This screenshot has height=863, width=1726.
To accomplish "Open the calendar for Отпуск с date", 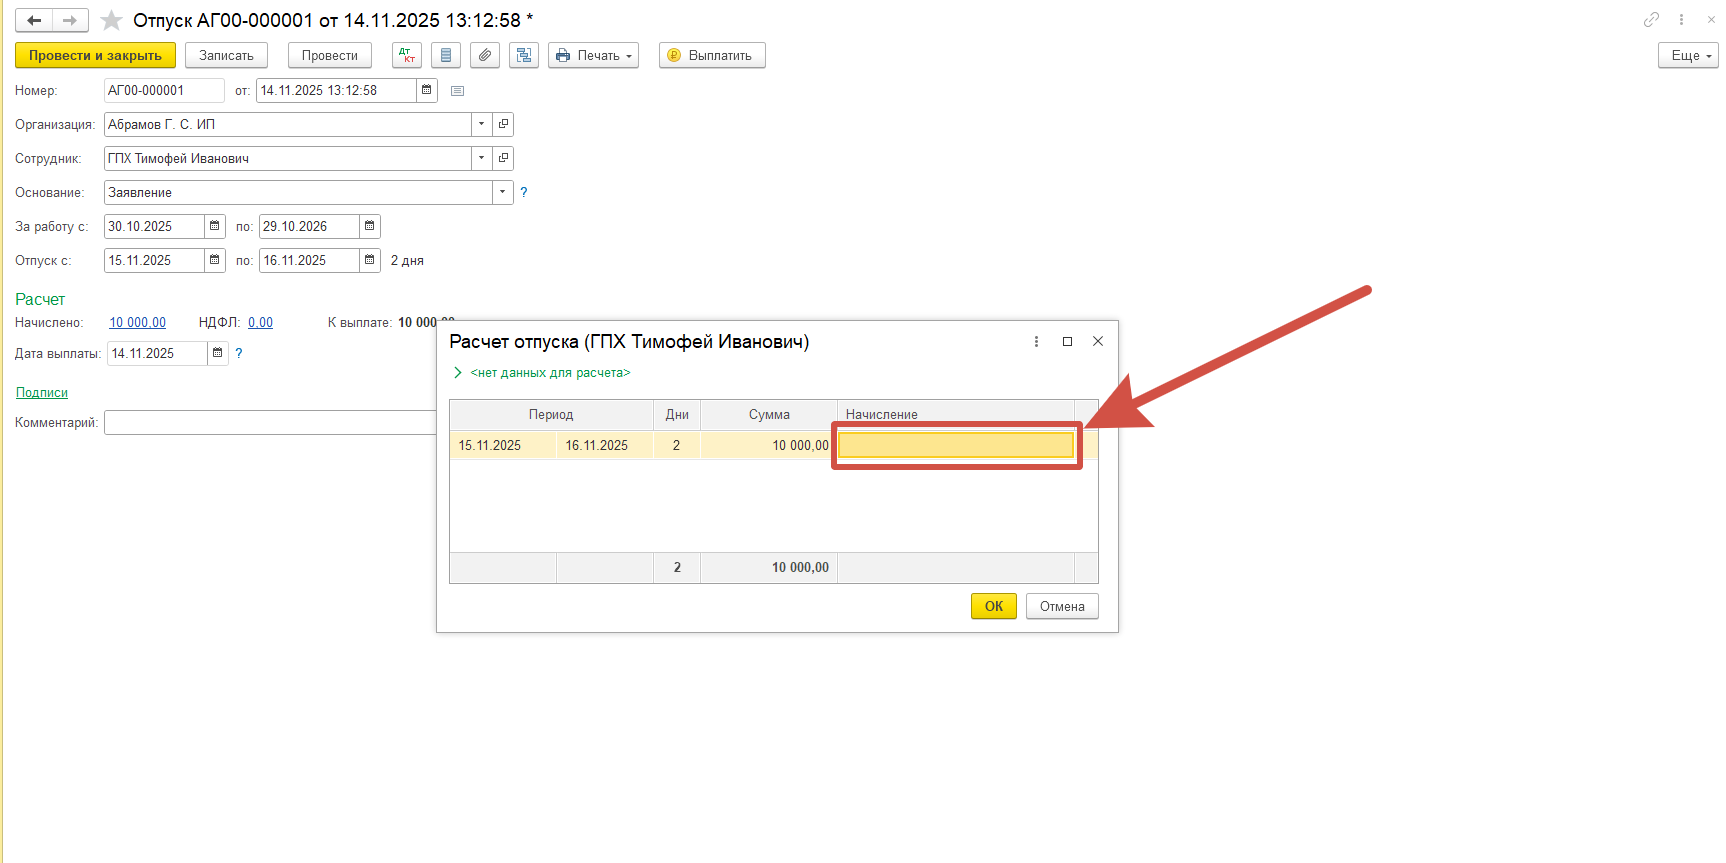I will 215,260.
